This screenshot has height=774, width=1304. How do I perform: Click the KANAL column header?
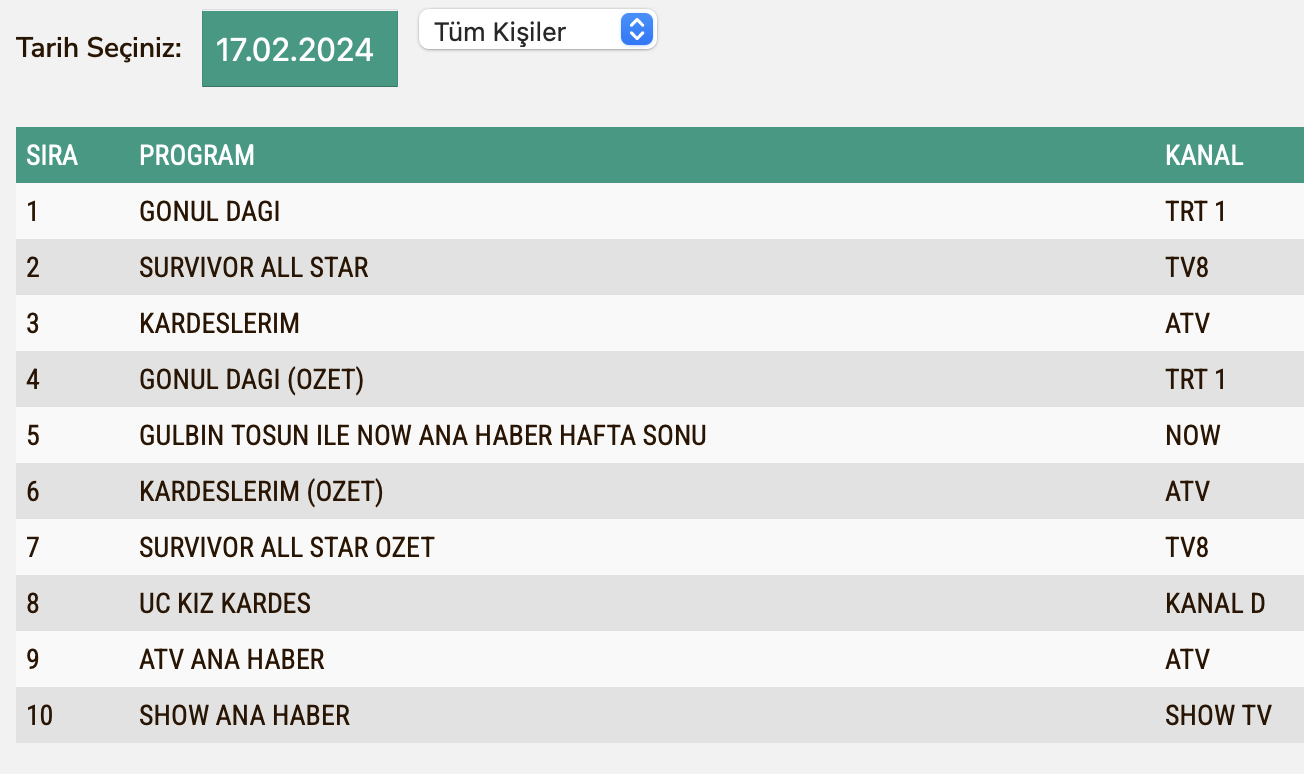(1204, 155)
